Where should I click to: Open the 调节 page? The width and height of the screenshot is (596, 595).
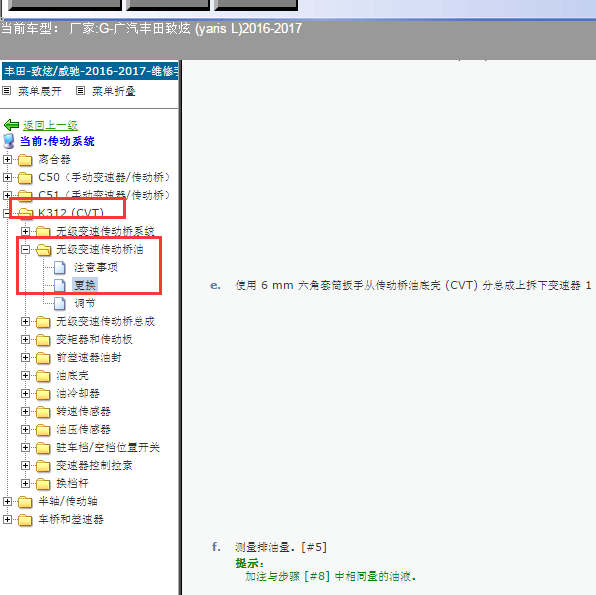[x=85, y=303]
